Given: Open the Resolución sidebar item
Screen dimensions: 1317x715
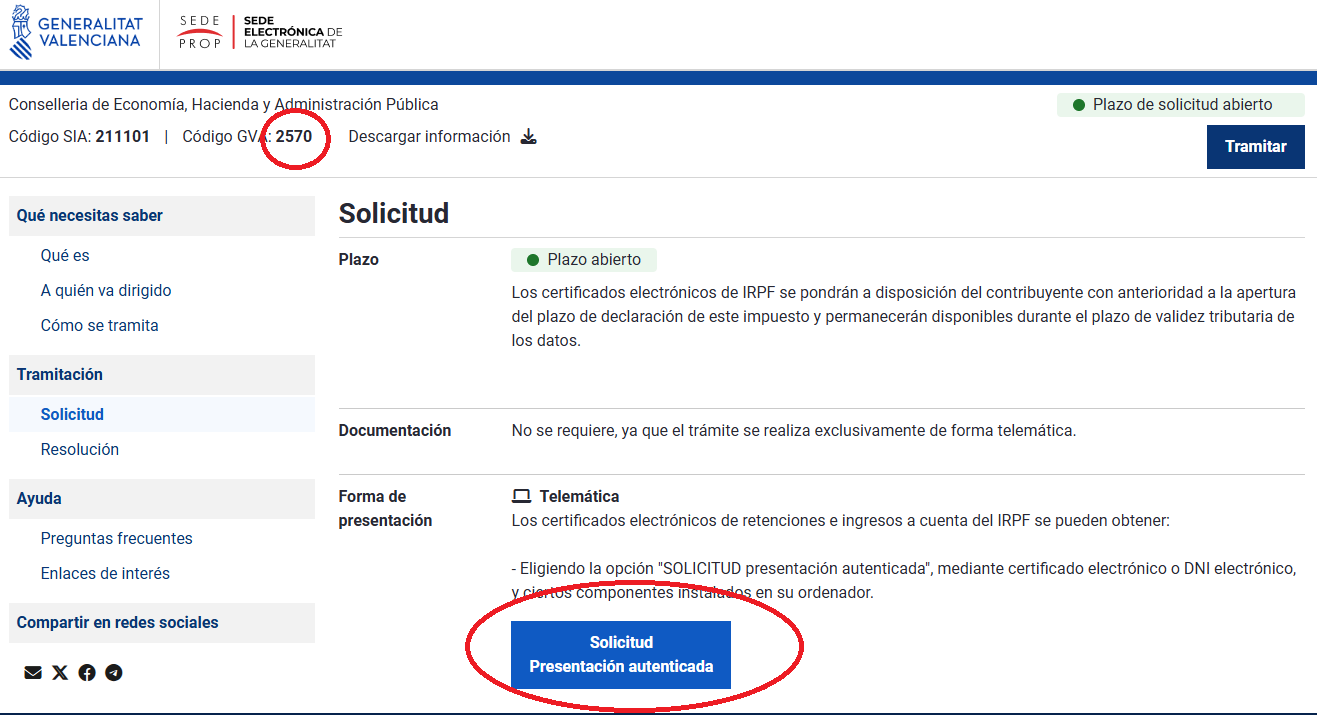Looking at the screenshot, I should tap(80, 450).
